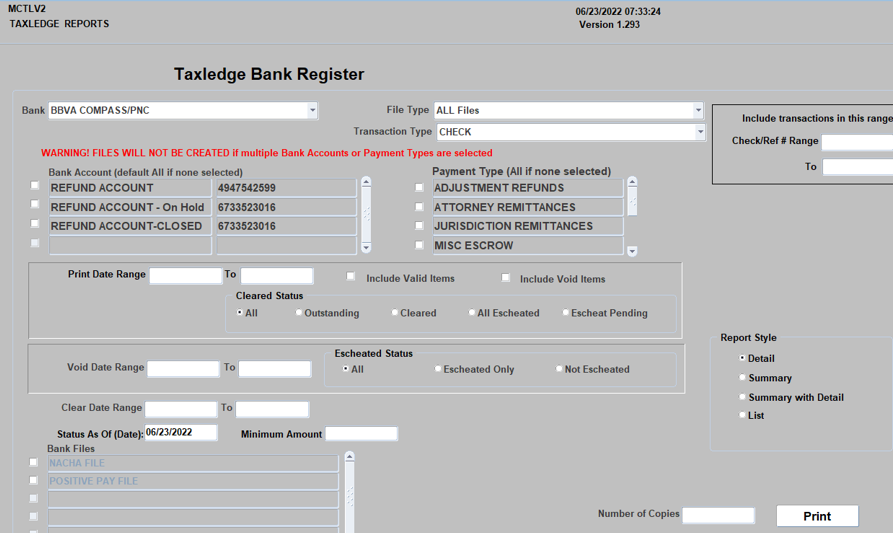Expand the File Type dropdown

pyautogui.click(x=698, y=111)
